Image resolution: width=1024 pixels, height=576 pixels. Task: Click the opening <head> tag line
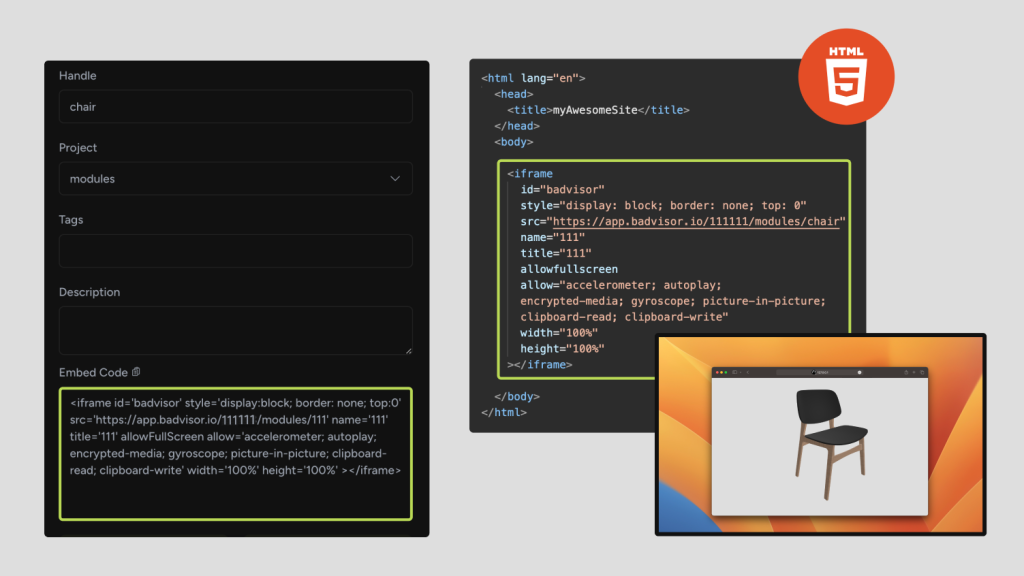point(513,94)
